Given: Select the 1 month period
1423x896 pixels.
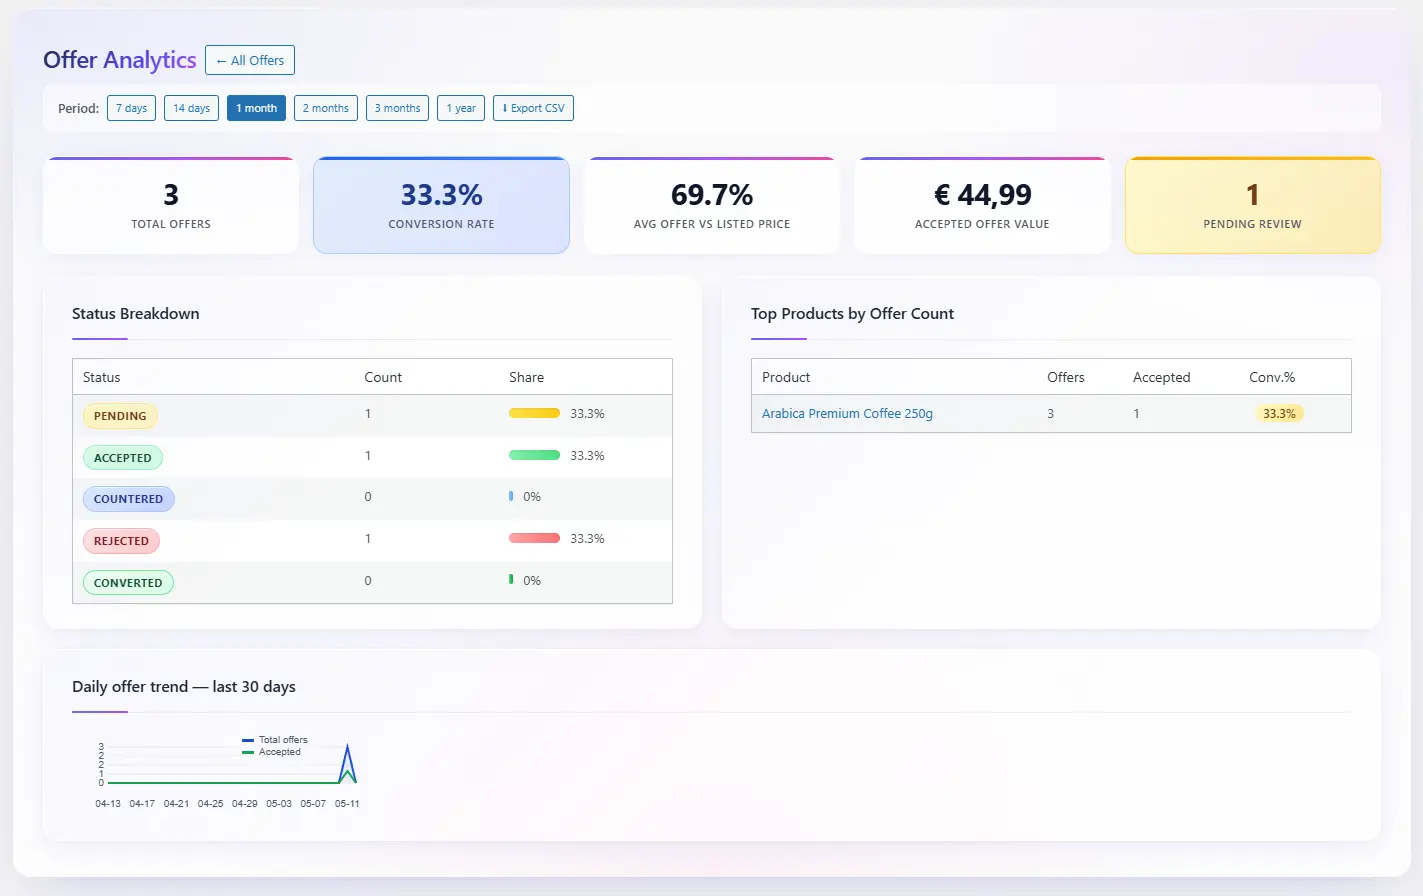Looking at the screenshot, I should click(x=256, y=108).
